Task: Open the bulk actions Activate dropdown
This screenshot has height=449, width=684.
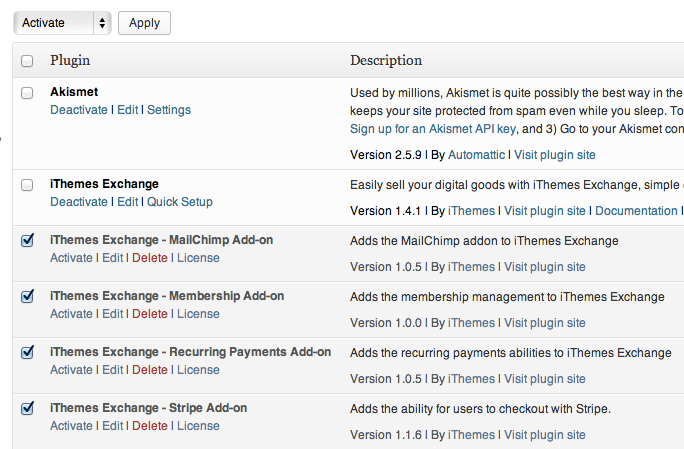Action: click(62, 23)
